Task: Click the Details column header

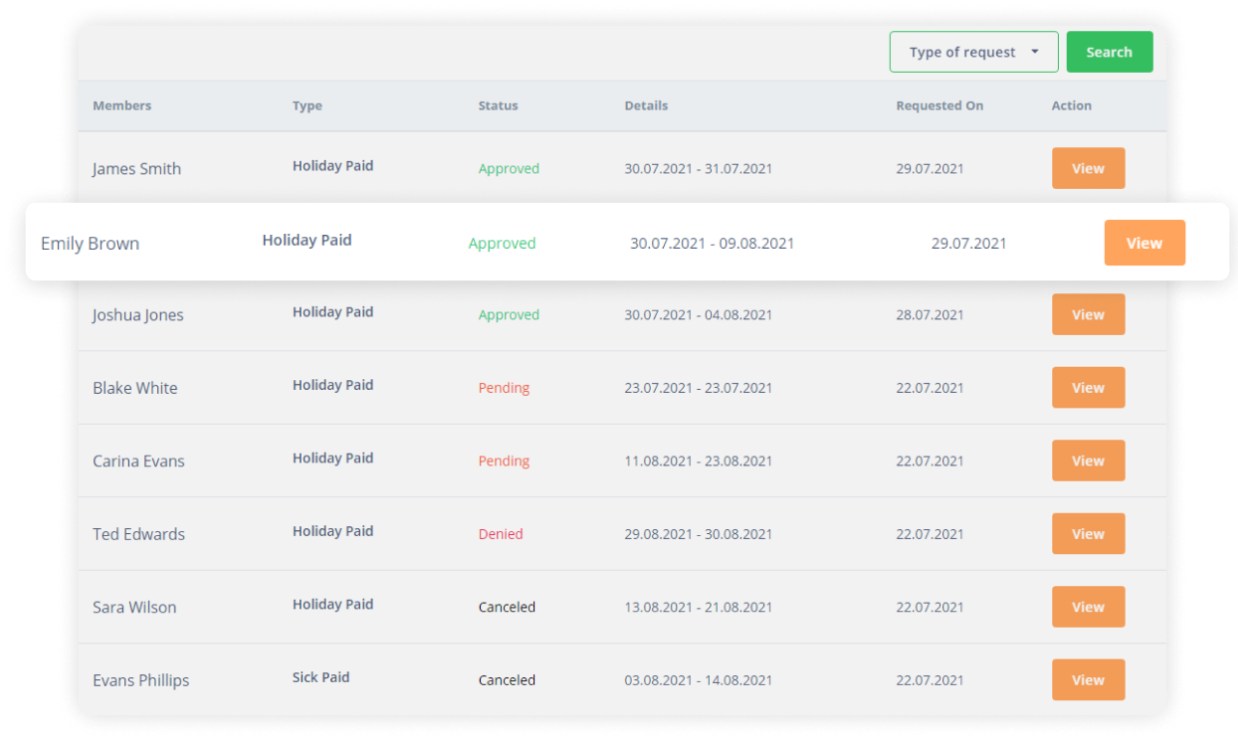Action: (646, 105)
